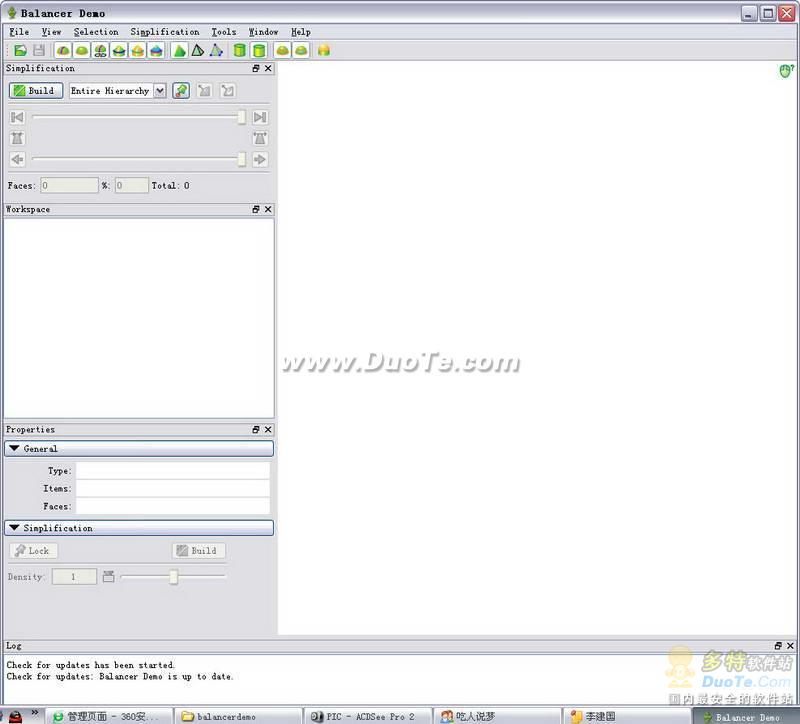Collapse the General properties section
800x724 pixels.
139,448
